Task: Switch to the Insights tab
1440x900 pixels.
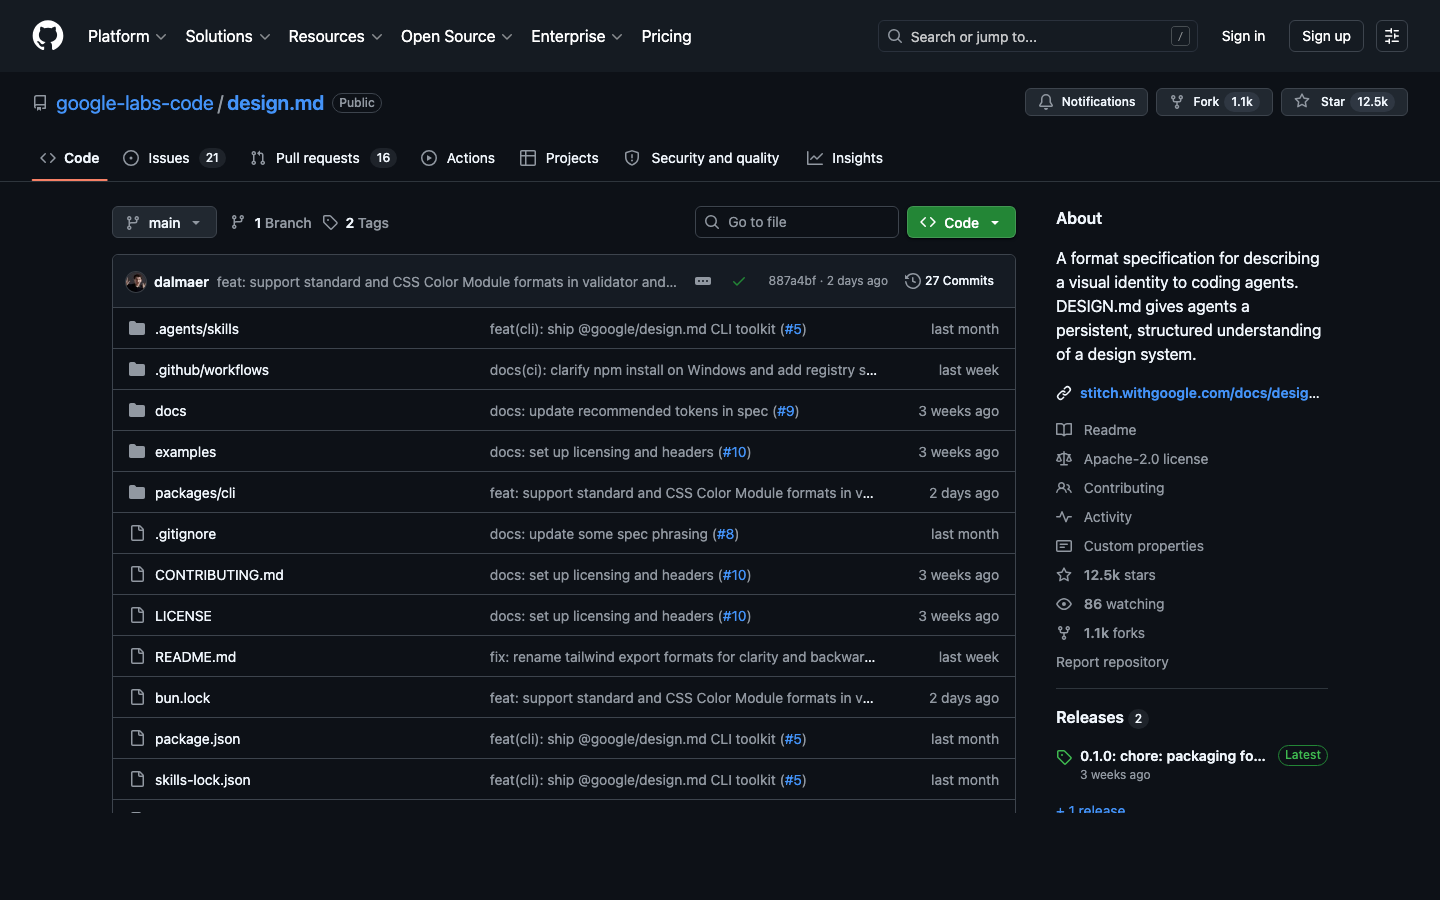Action: click(845, 158)
